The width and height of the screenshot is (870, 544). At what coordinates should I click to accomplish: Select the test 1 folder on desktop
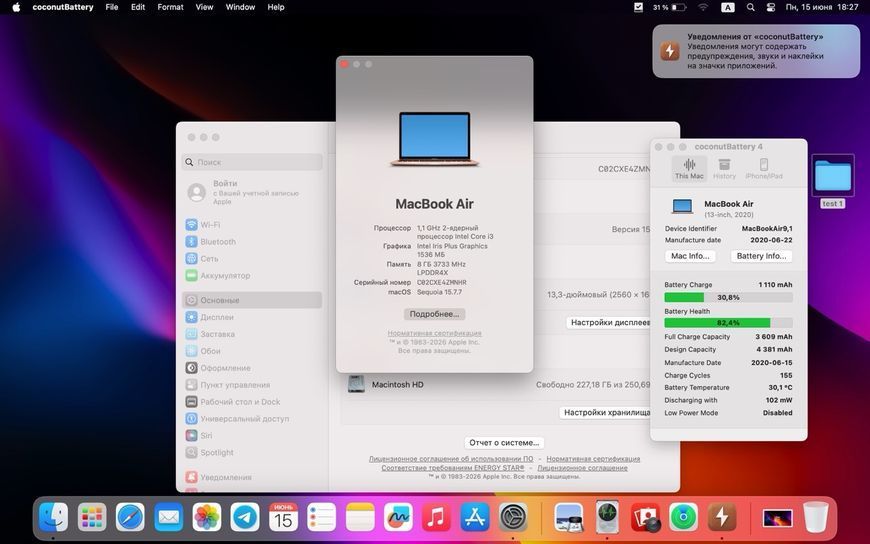[833, 181]
